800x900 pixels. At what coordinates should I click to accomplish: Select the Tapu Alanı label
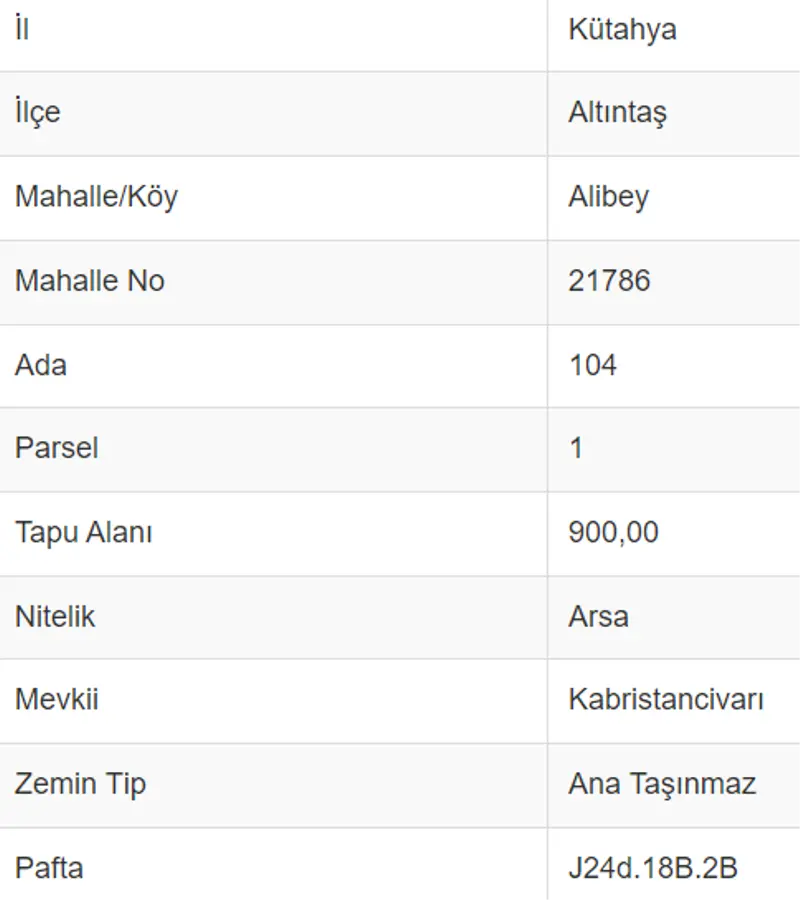84,532
